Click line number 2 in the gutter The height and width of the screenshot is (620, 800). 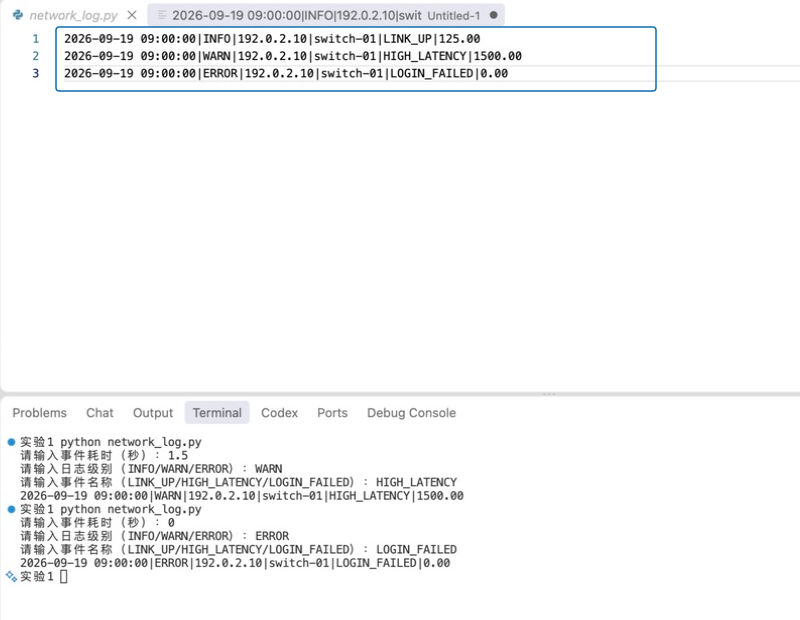(36, 56)
